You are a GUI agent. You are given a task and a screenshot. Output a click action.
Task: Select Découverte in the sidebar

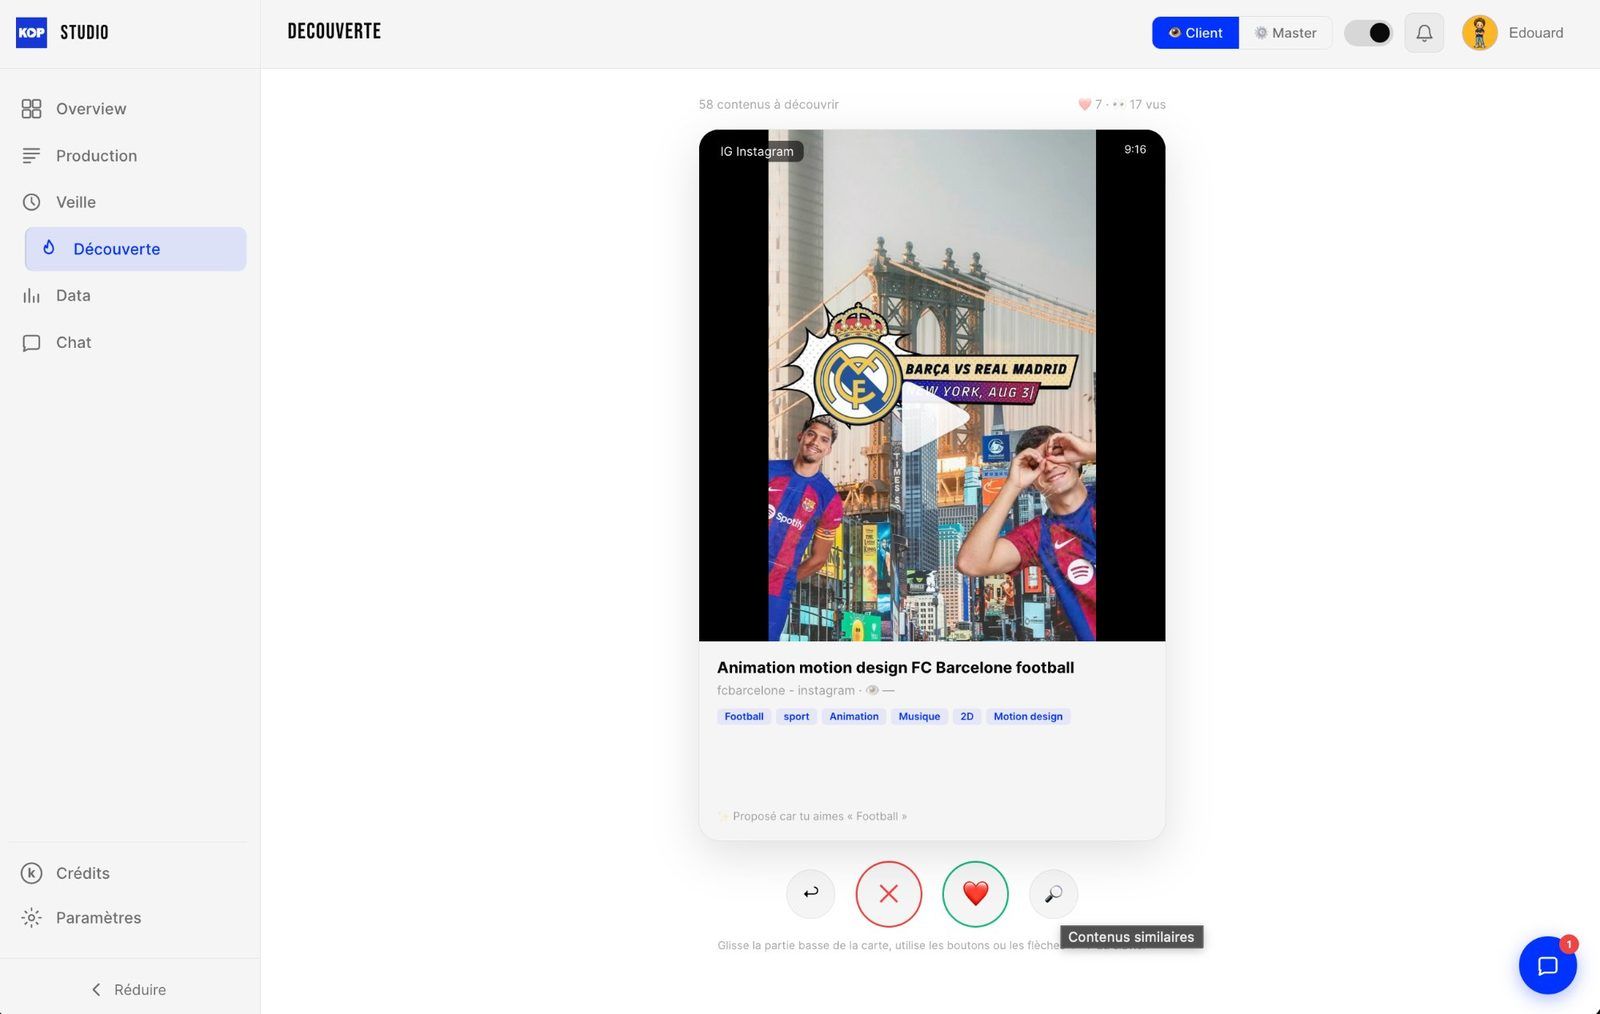(x=135, y=249)
